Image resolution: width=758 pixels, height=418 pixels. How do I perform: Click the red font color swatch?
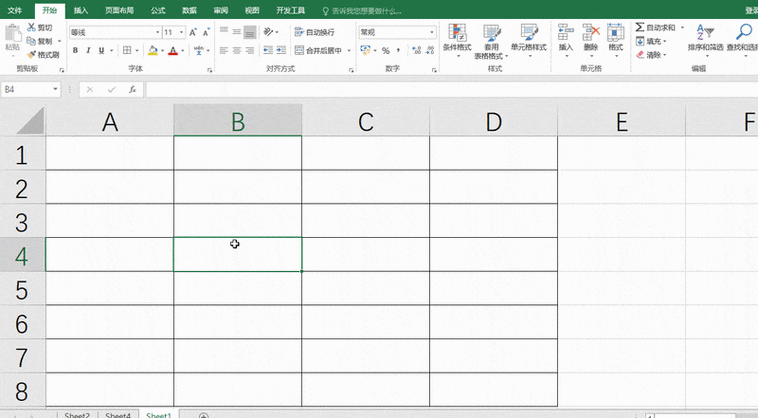(172, 50)
